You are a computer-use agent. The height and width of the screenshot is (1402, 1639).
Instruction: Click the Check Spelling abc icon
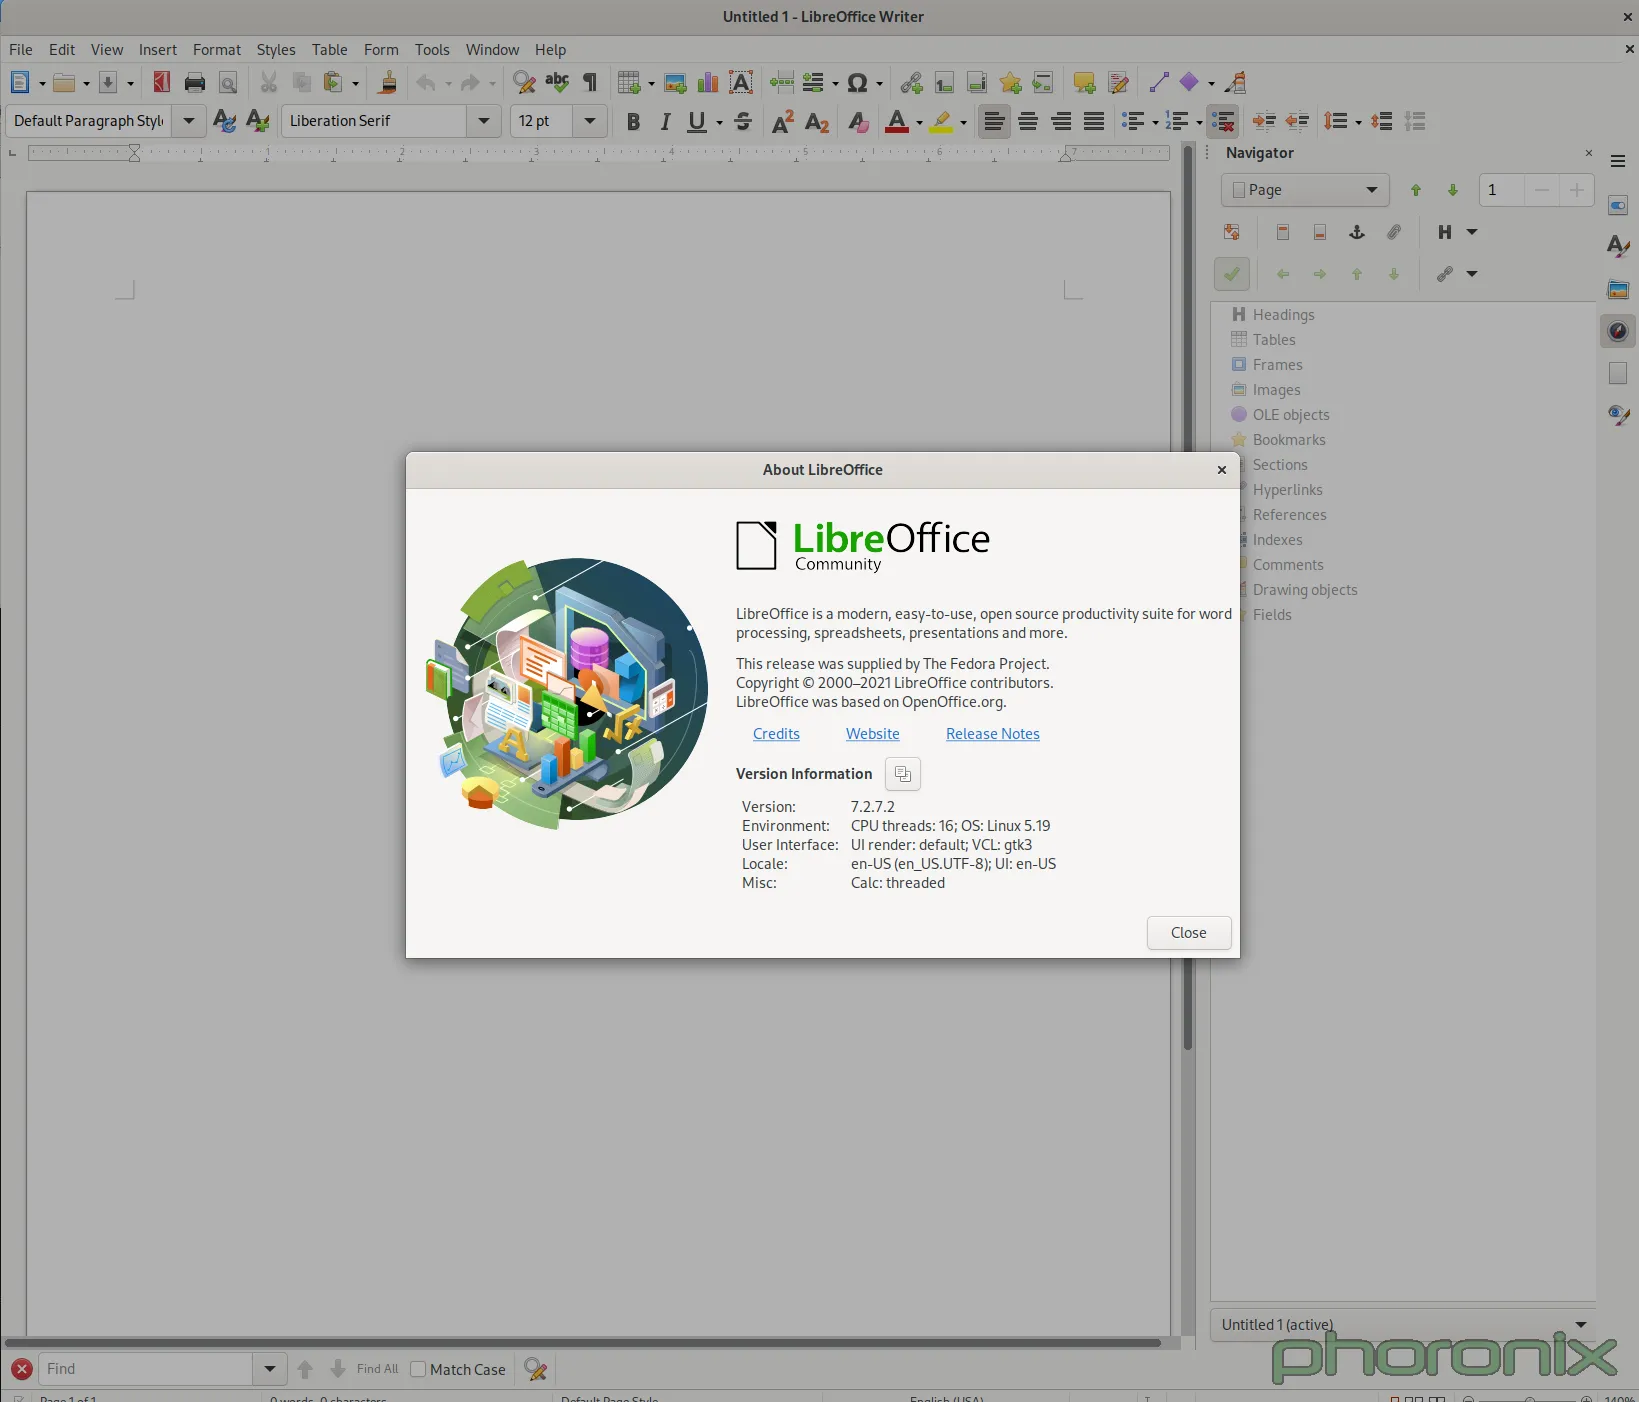(557, 83)
